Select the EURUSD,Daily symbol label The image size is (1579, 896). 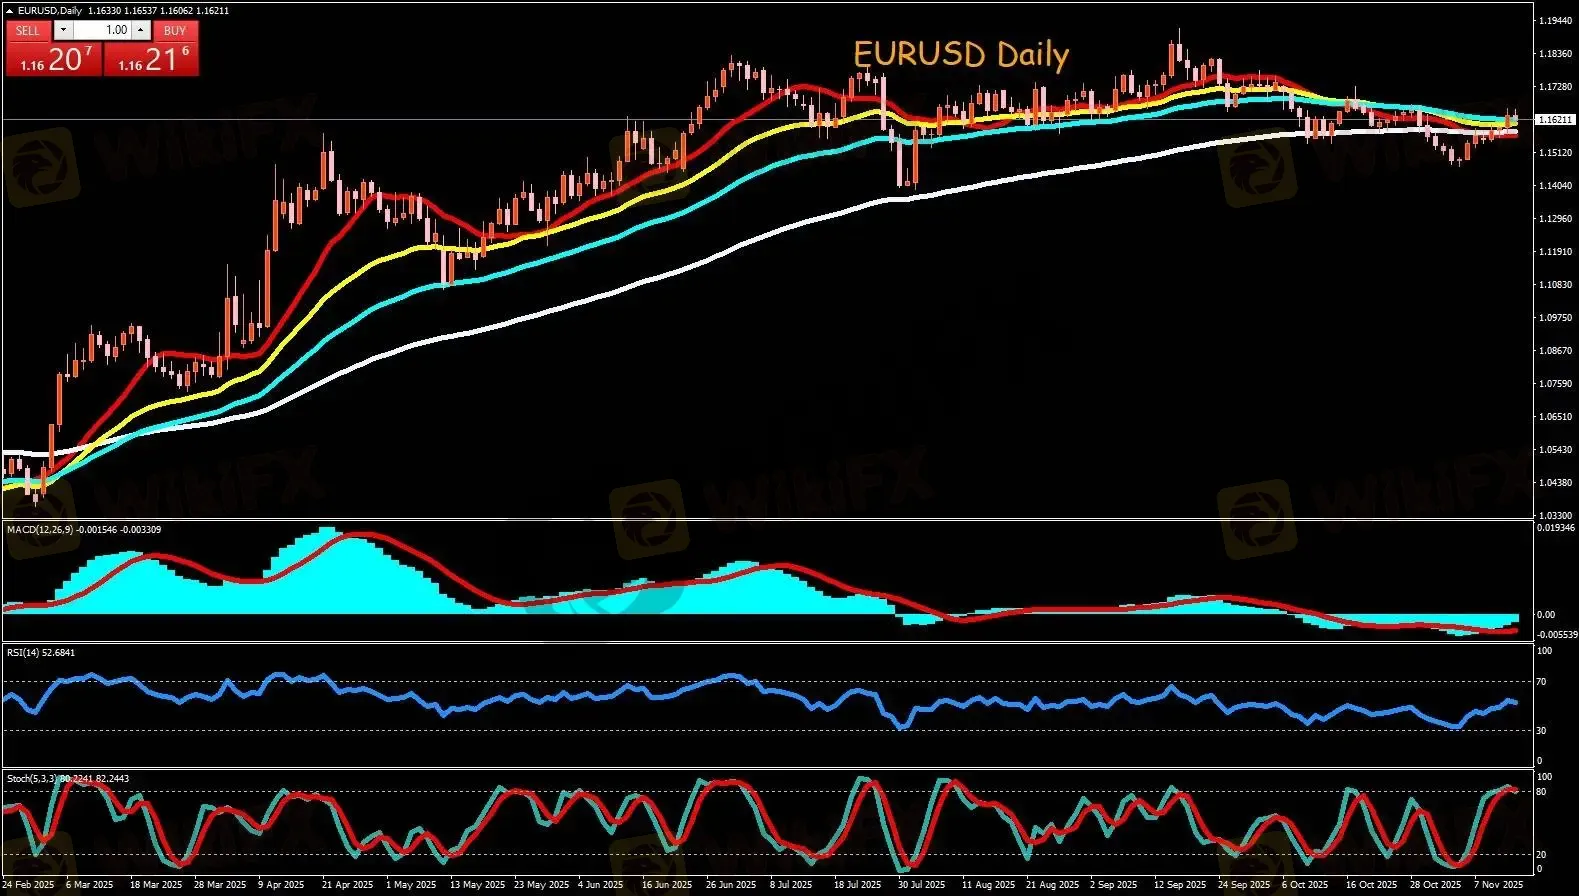50,11
